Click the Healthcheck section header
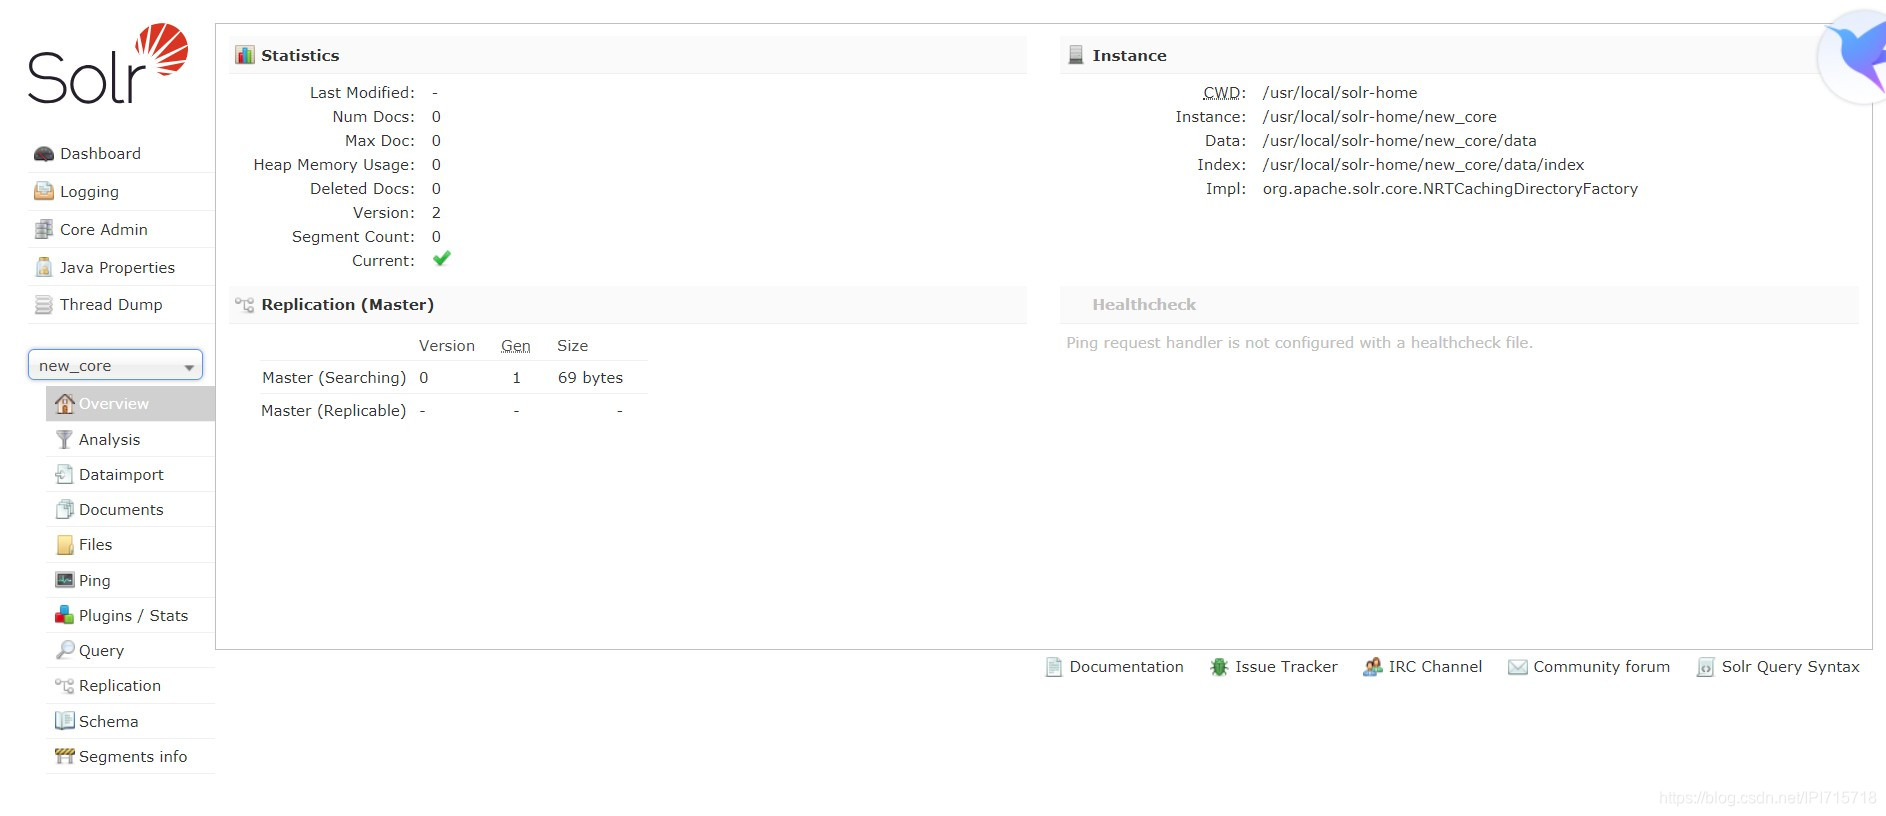 pyautogui.click(x=1459, y=305)
